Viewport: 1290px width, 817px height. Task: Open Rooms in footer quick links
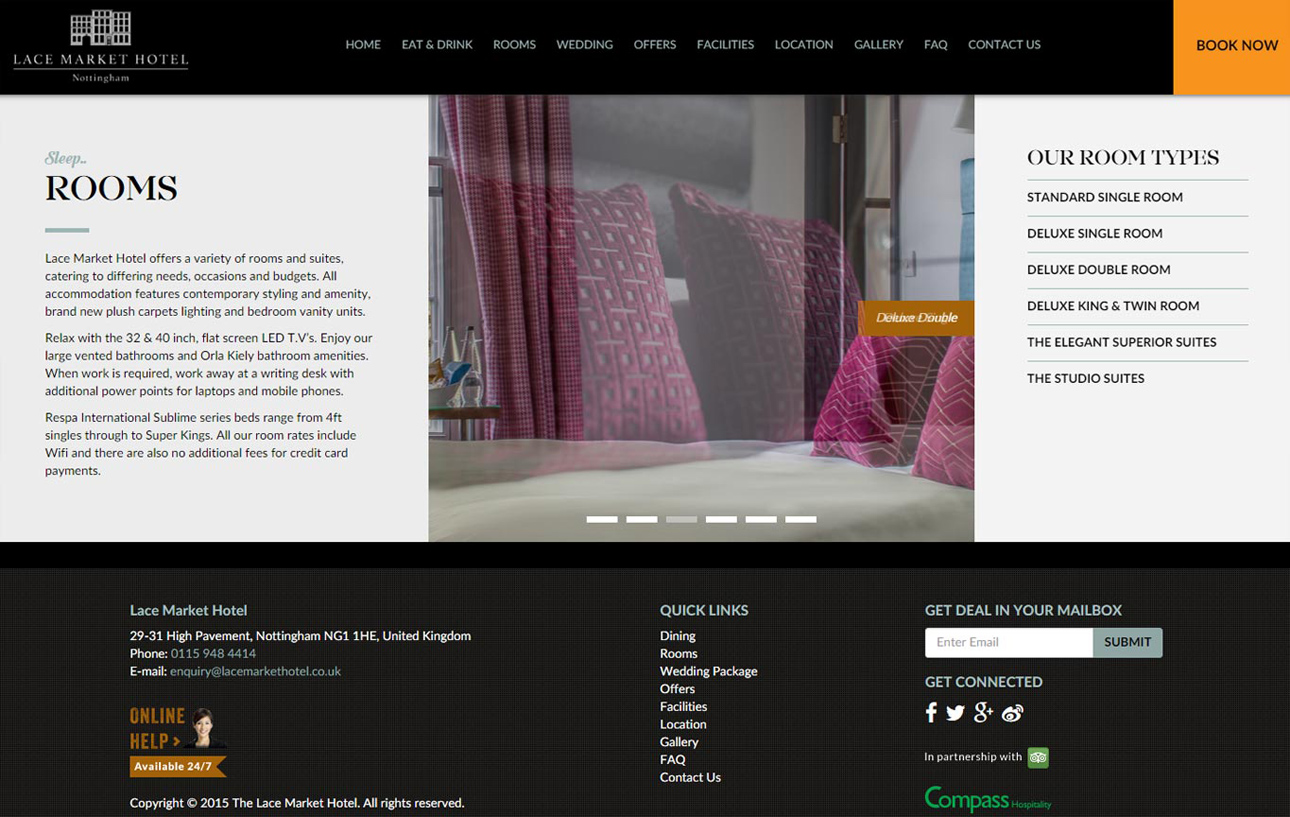coord(678,653)
